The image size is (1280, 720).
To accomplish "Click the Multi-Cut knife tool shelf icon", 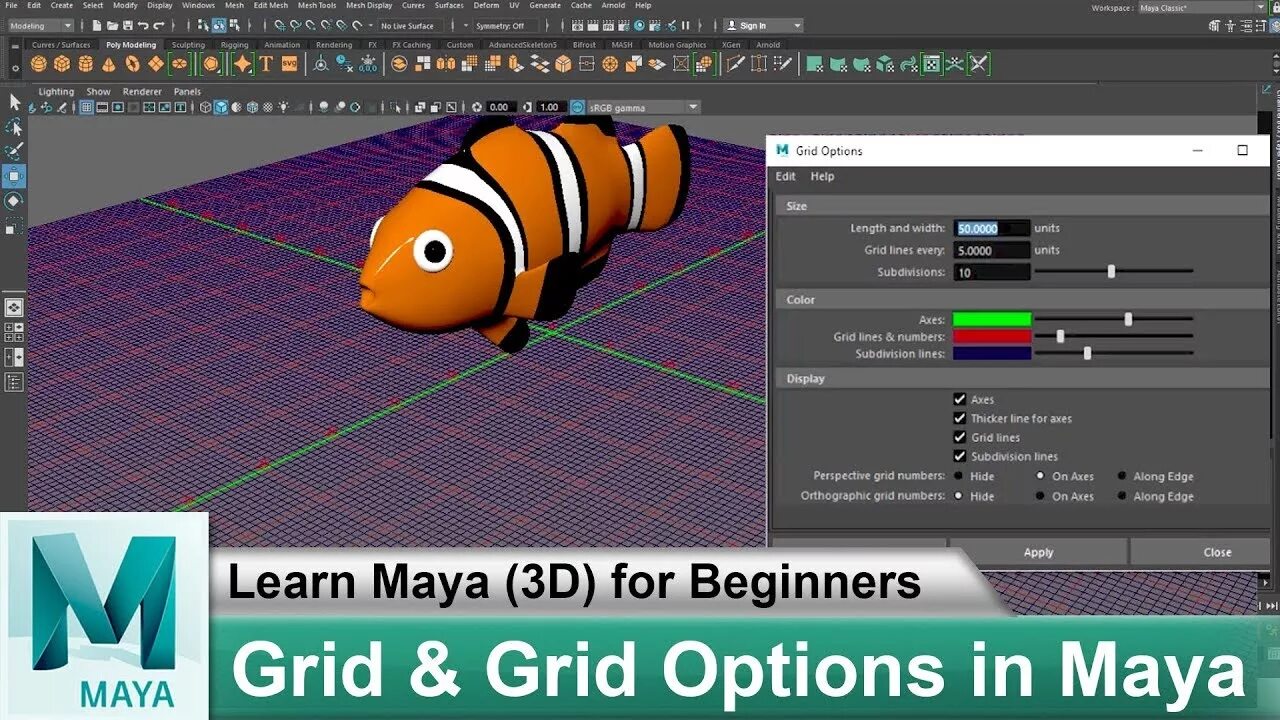I will point(735,64).
